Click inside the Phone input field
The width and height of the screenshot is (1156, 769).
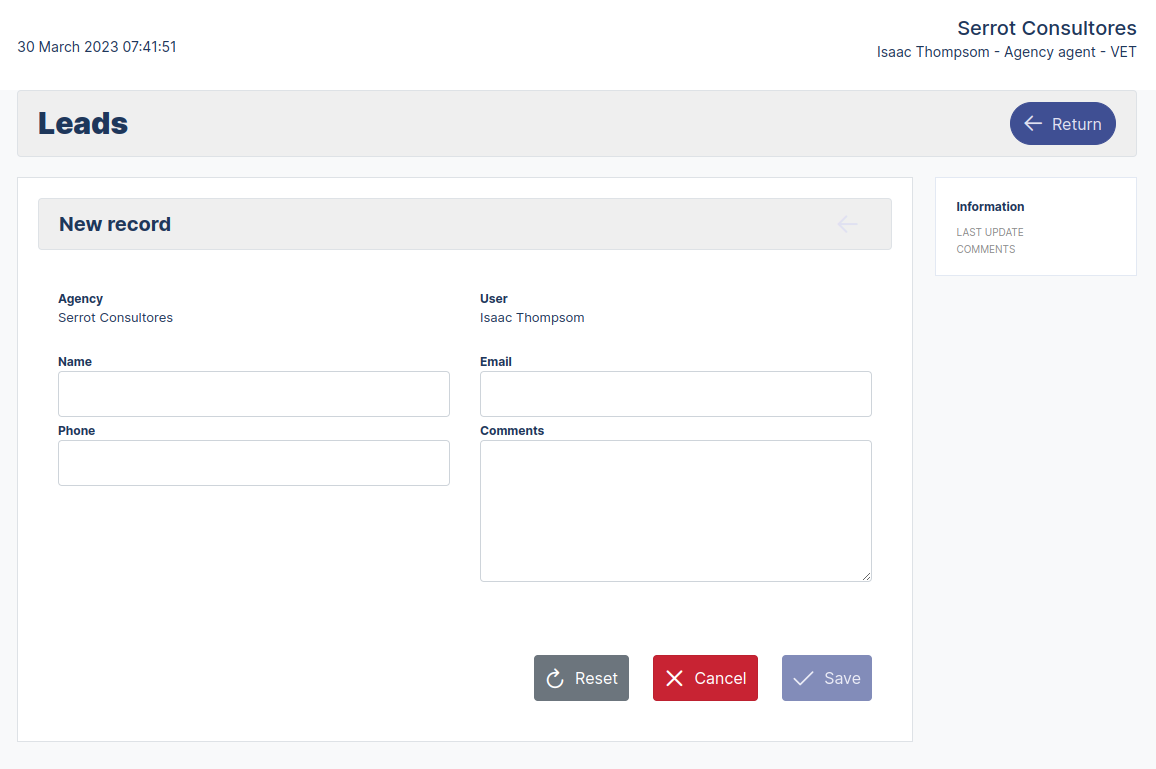253,462
